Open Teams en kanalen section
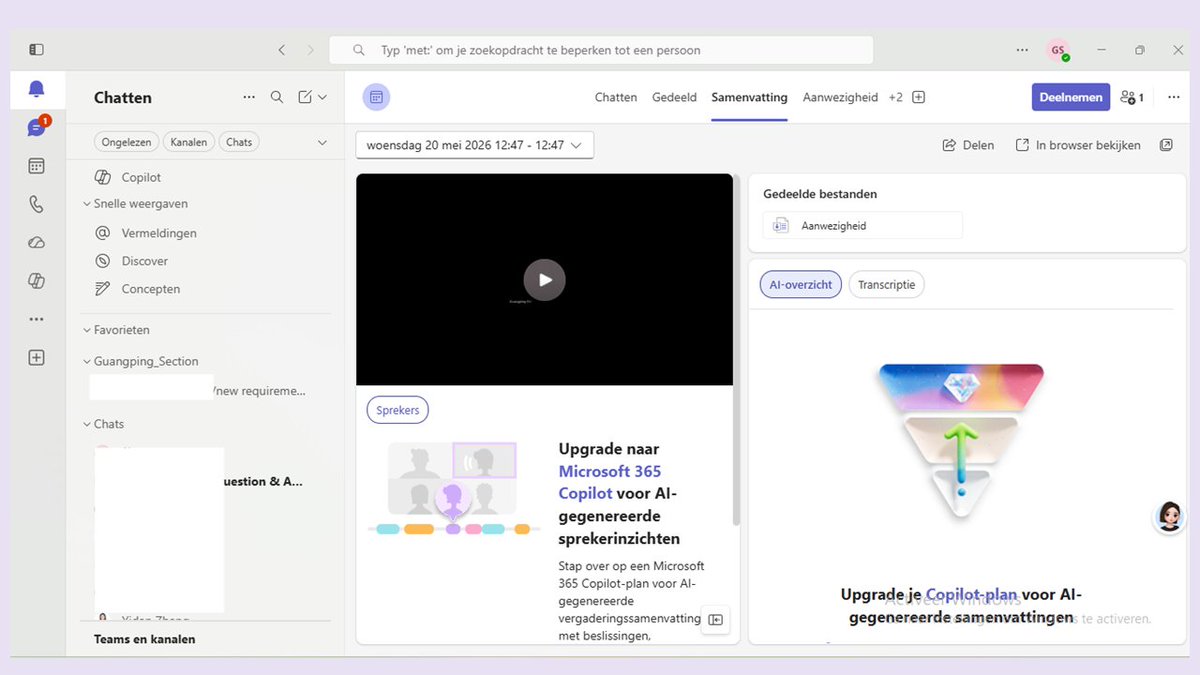 pyautogui.click(x=144, y=639)
